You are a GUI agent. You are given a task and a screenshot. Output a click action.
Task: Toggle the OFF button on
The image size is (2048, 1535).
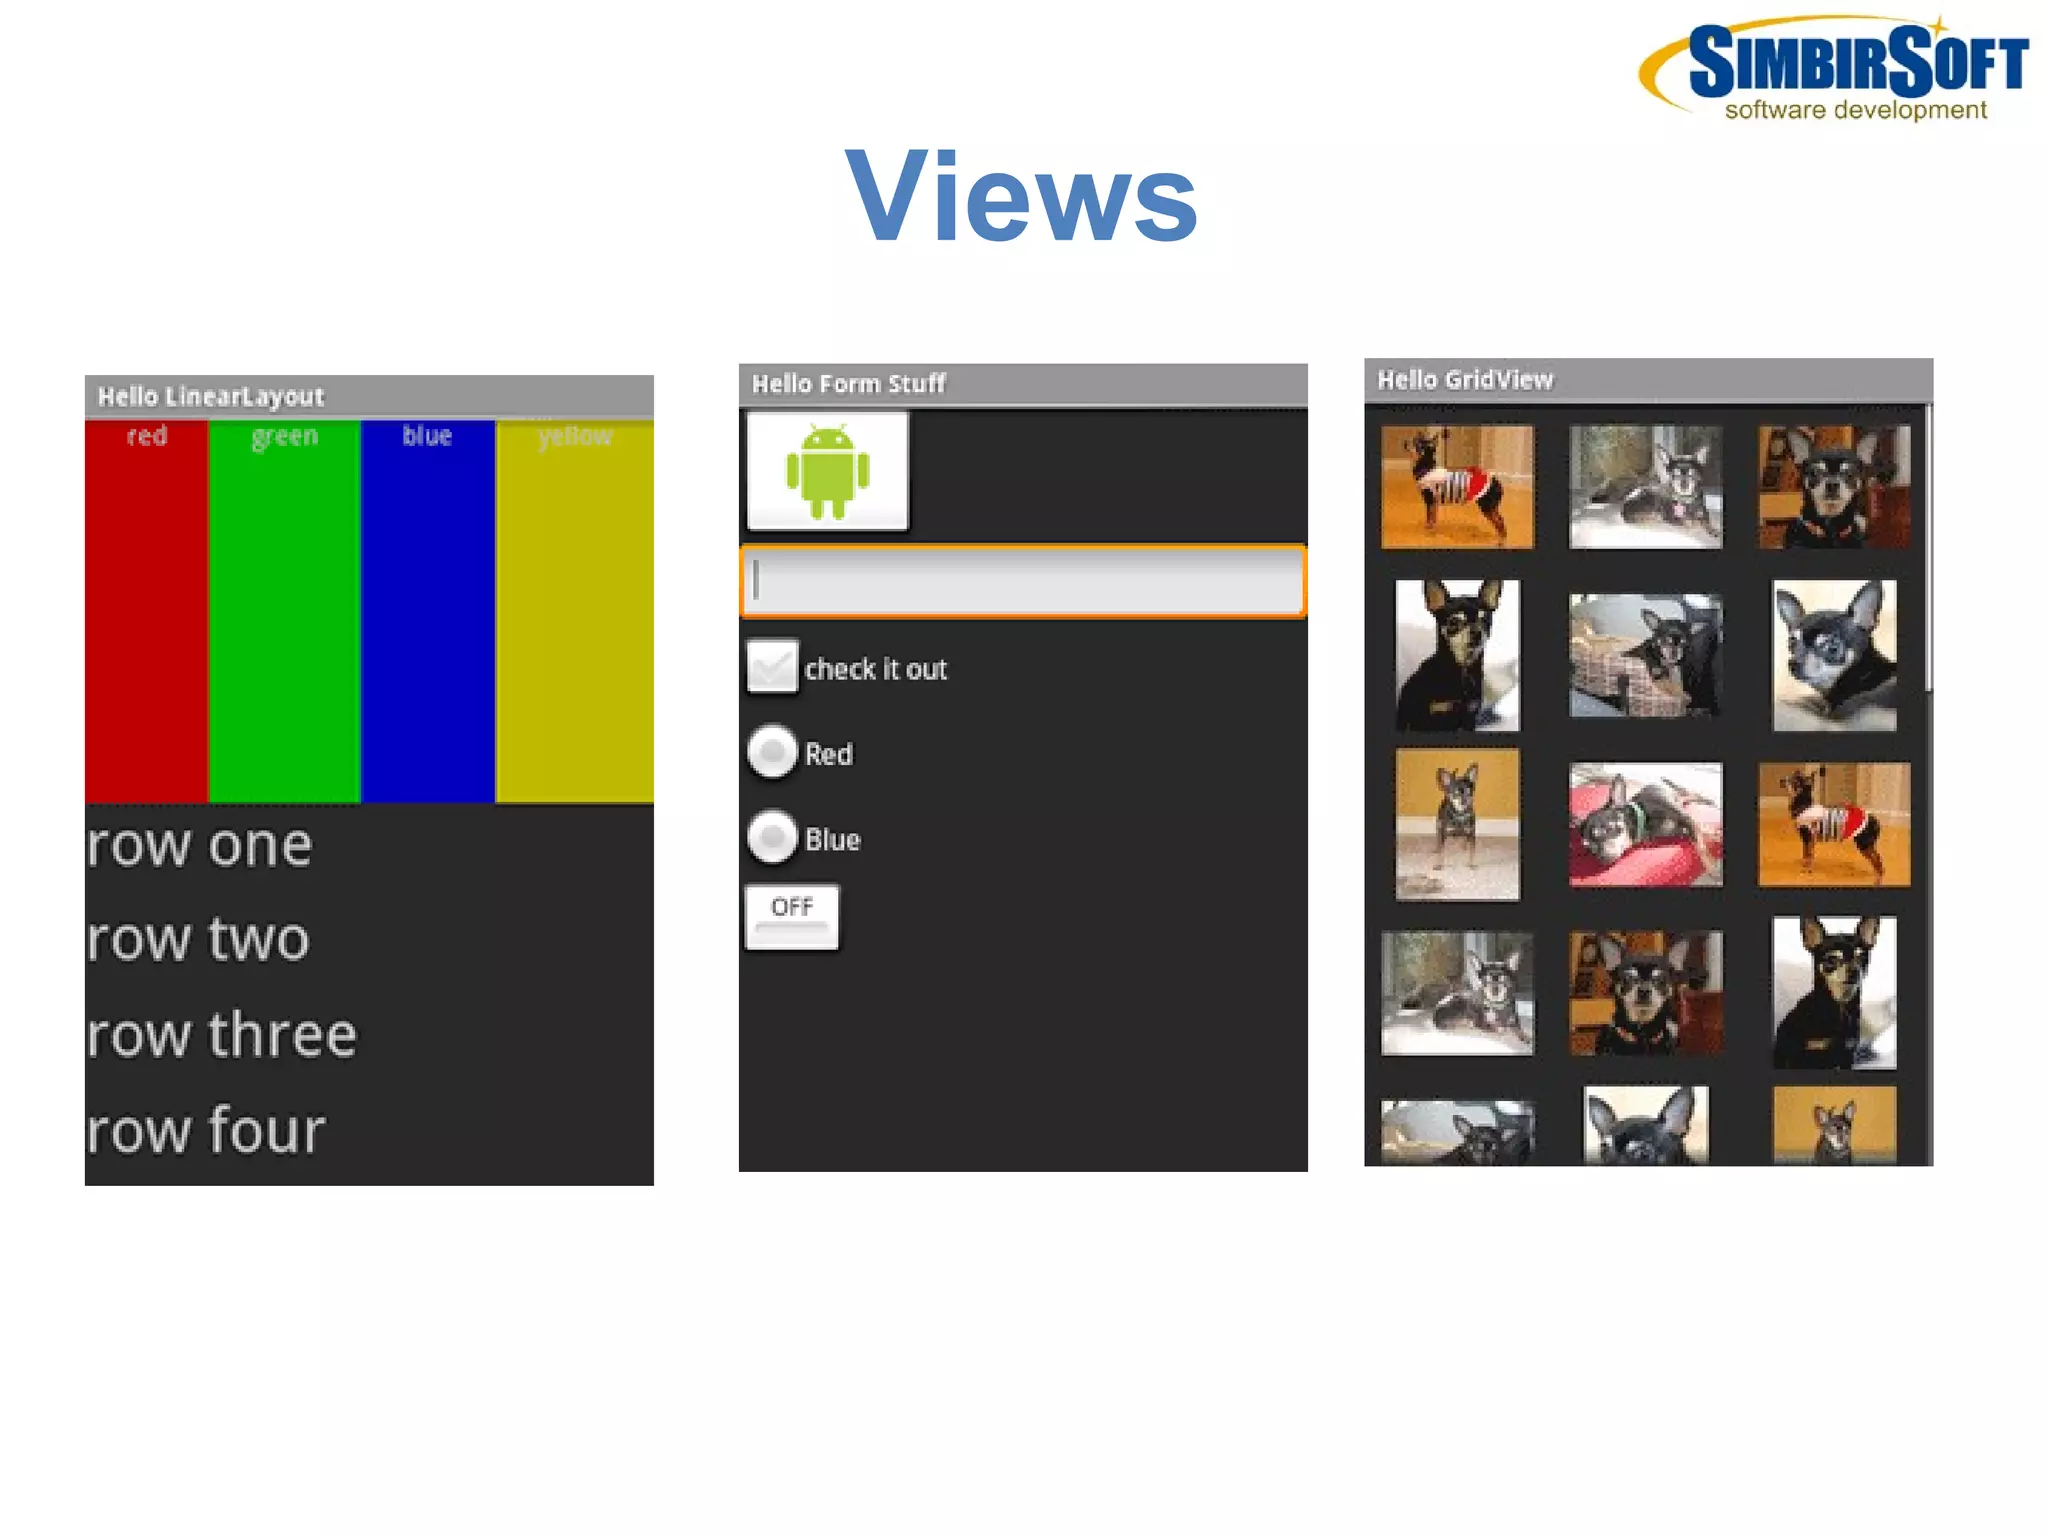click(792, 916)
